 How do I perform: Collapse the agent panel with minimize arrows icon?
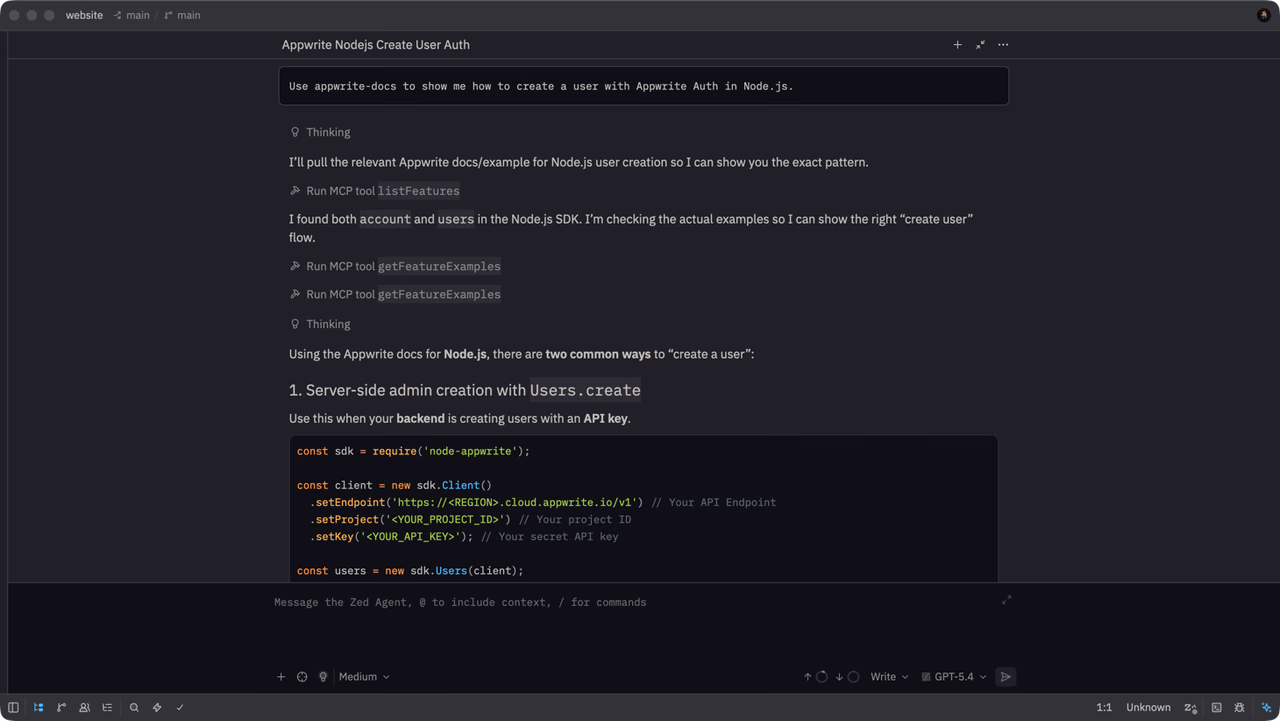(x=980, y=45)
